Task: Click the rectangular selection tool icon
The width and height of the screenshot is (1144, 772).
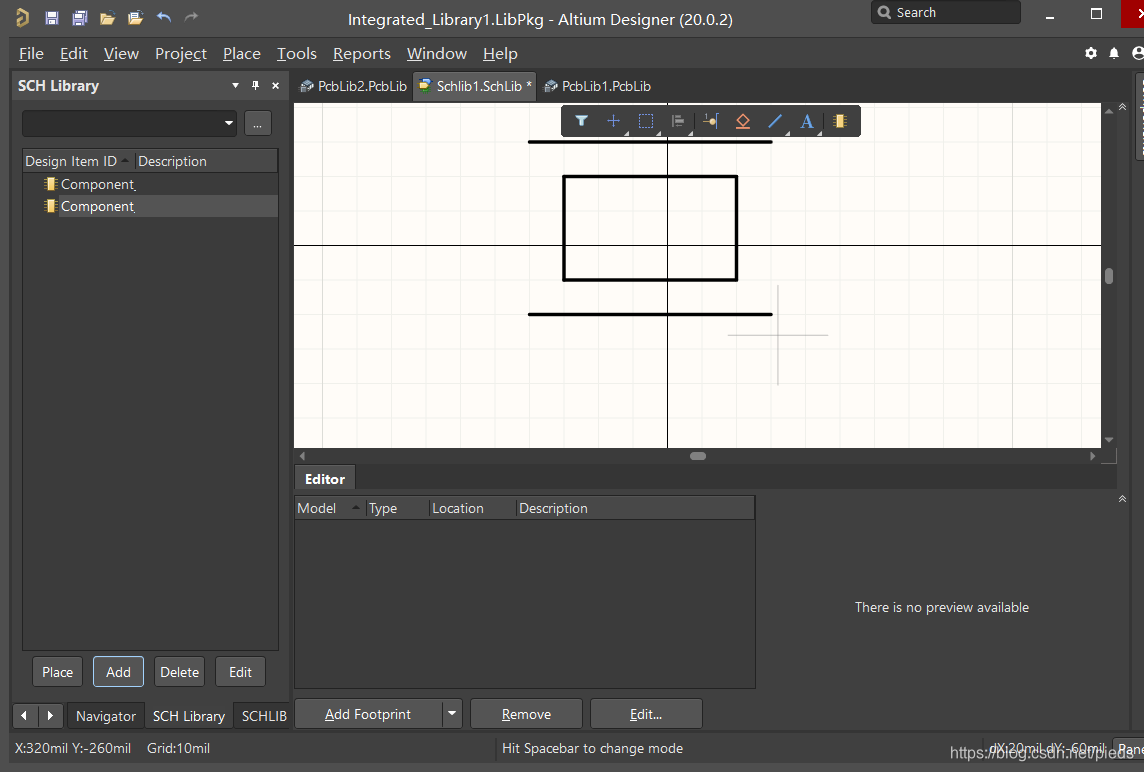Action: 646,121
